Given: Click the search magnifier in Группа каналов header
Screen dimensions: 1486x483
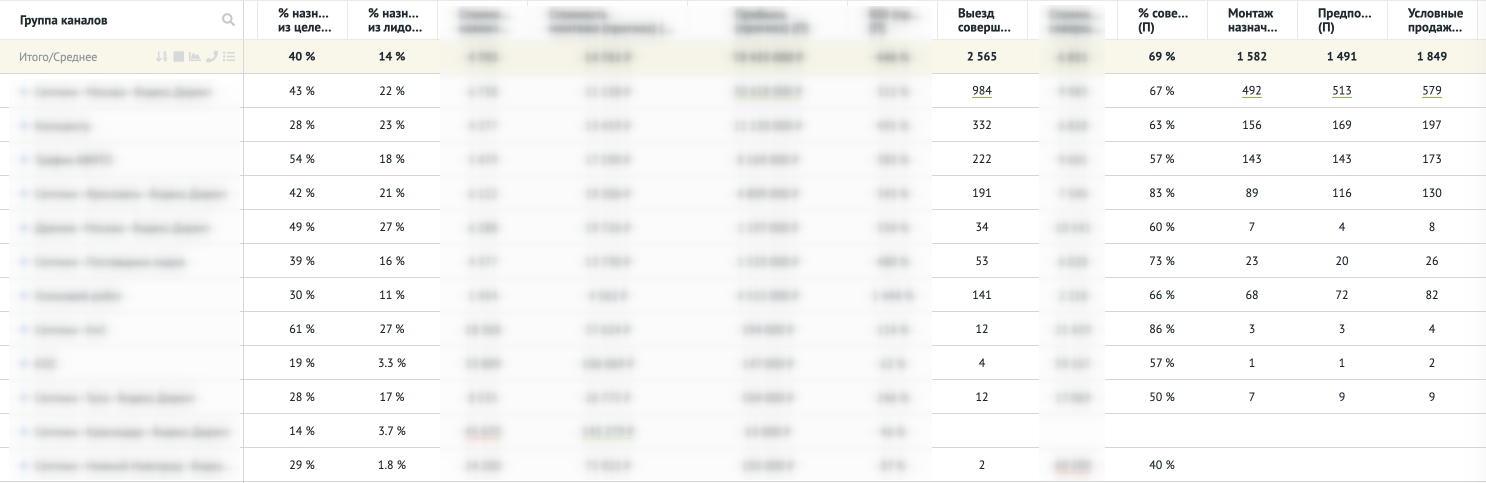Looking at the screenshot, I should point(229,20).
